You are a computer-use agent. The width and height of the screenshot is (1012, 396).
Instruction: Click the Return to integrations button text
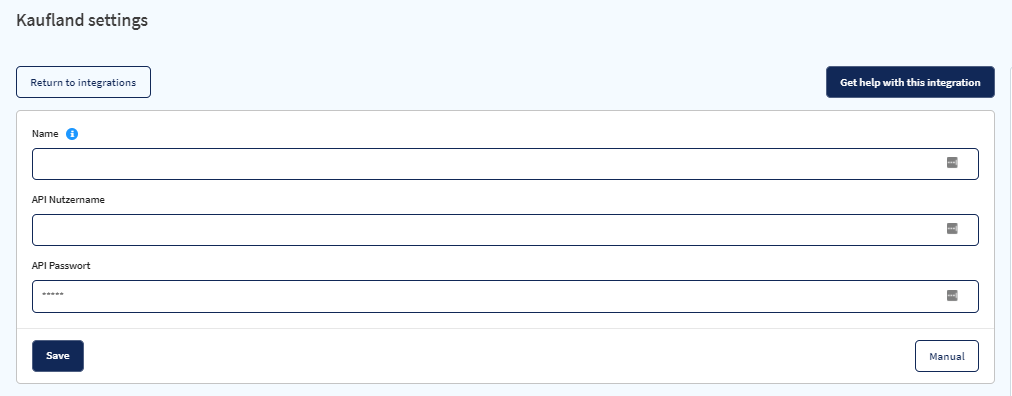pos(83,83)
